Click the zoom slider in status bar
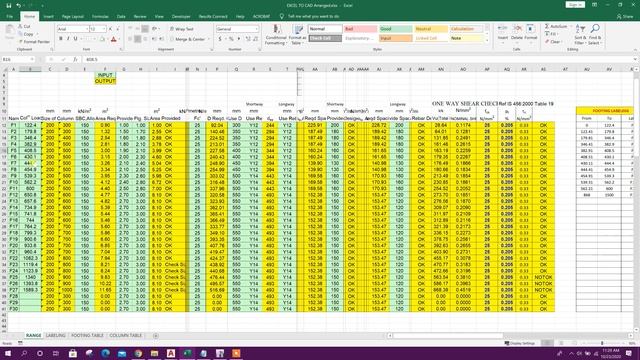Screen dimensions: 640x360 [x=602, y=343]
